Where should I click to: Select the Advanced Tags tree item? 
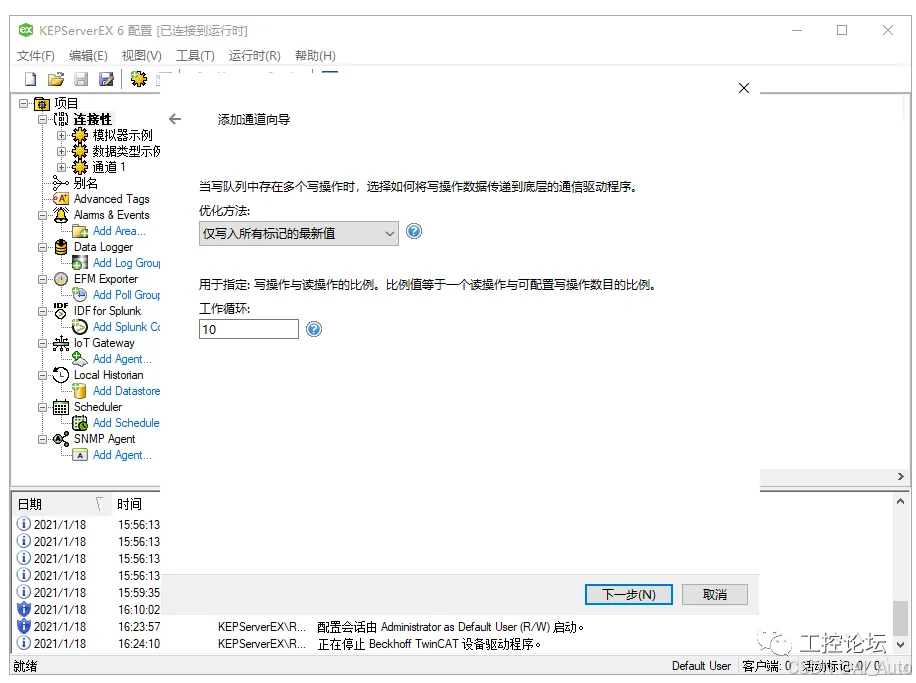[112, 199]
